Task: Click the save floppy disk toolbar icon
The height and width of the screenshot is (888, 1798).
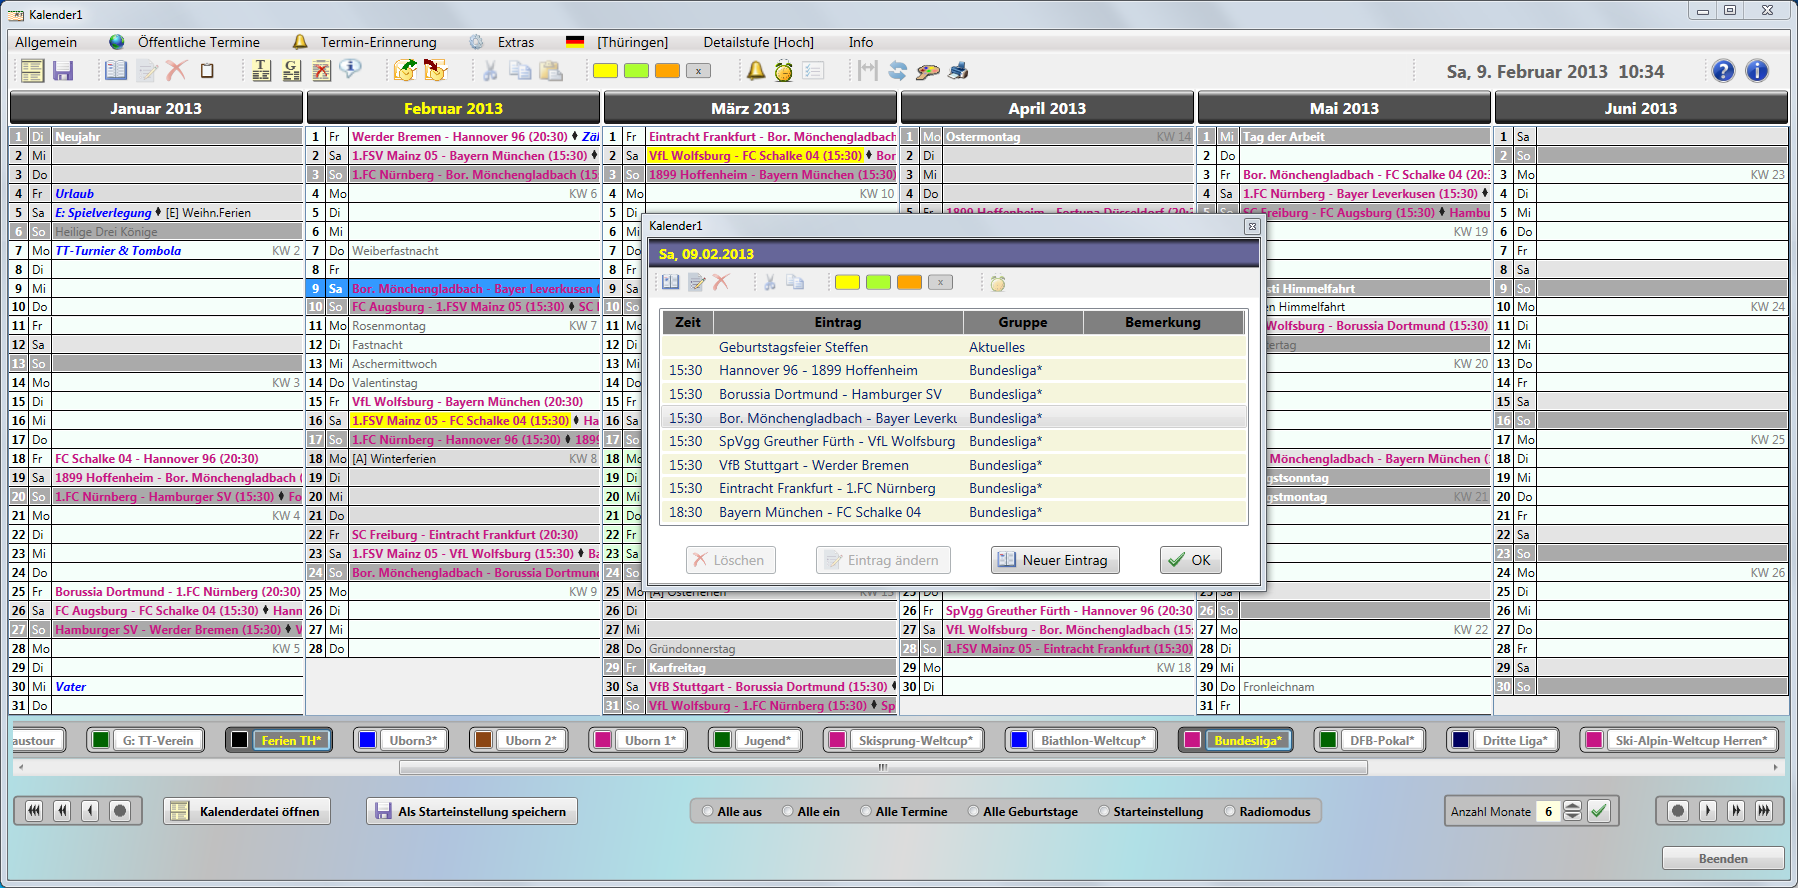Action: tap(63, 71)
